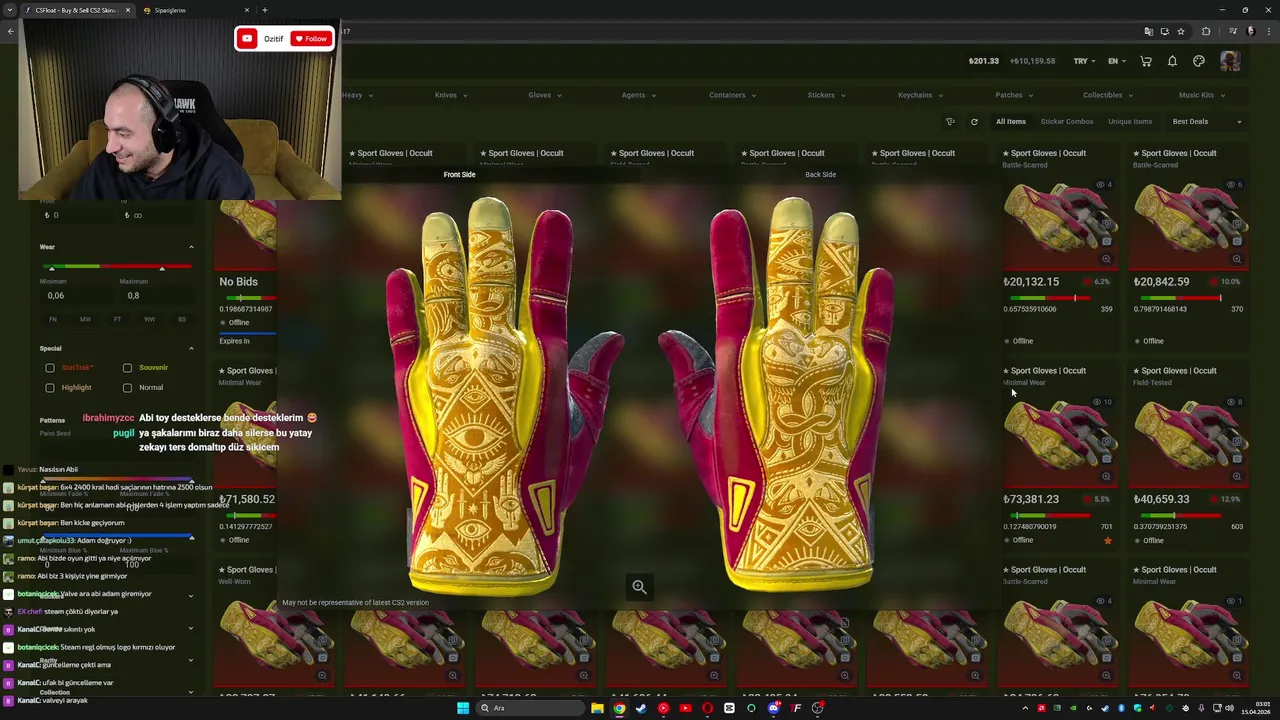This screenshot has height=720, width=1280.
Task: Enable the Souvenir checkbox
Action: click(127, 368)
